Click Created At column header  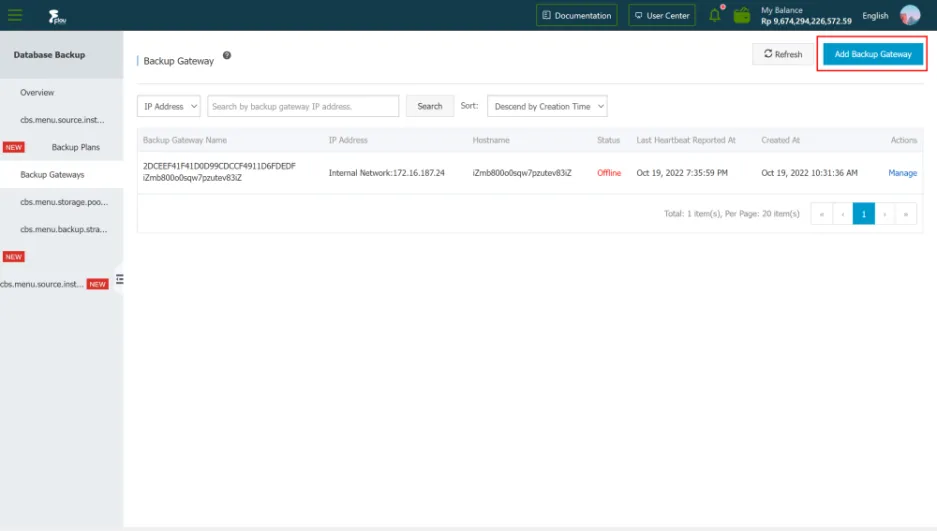[780, 140]
